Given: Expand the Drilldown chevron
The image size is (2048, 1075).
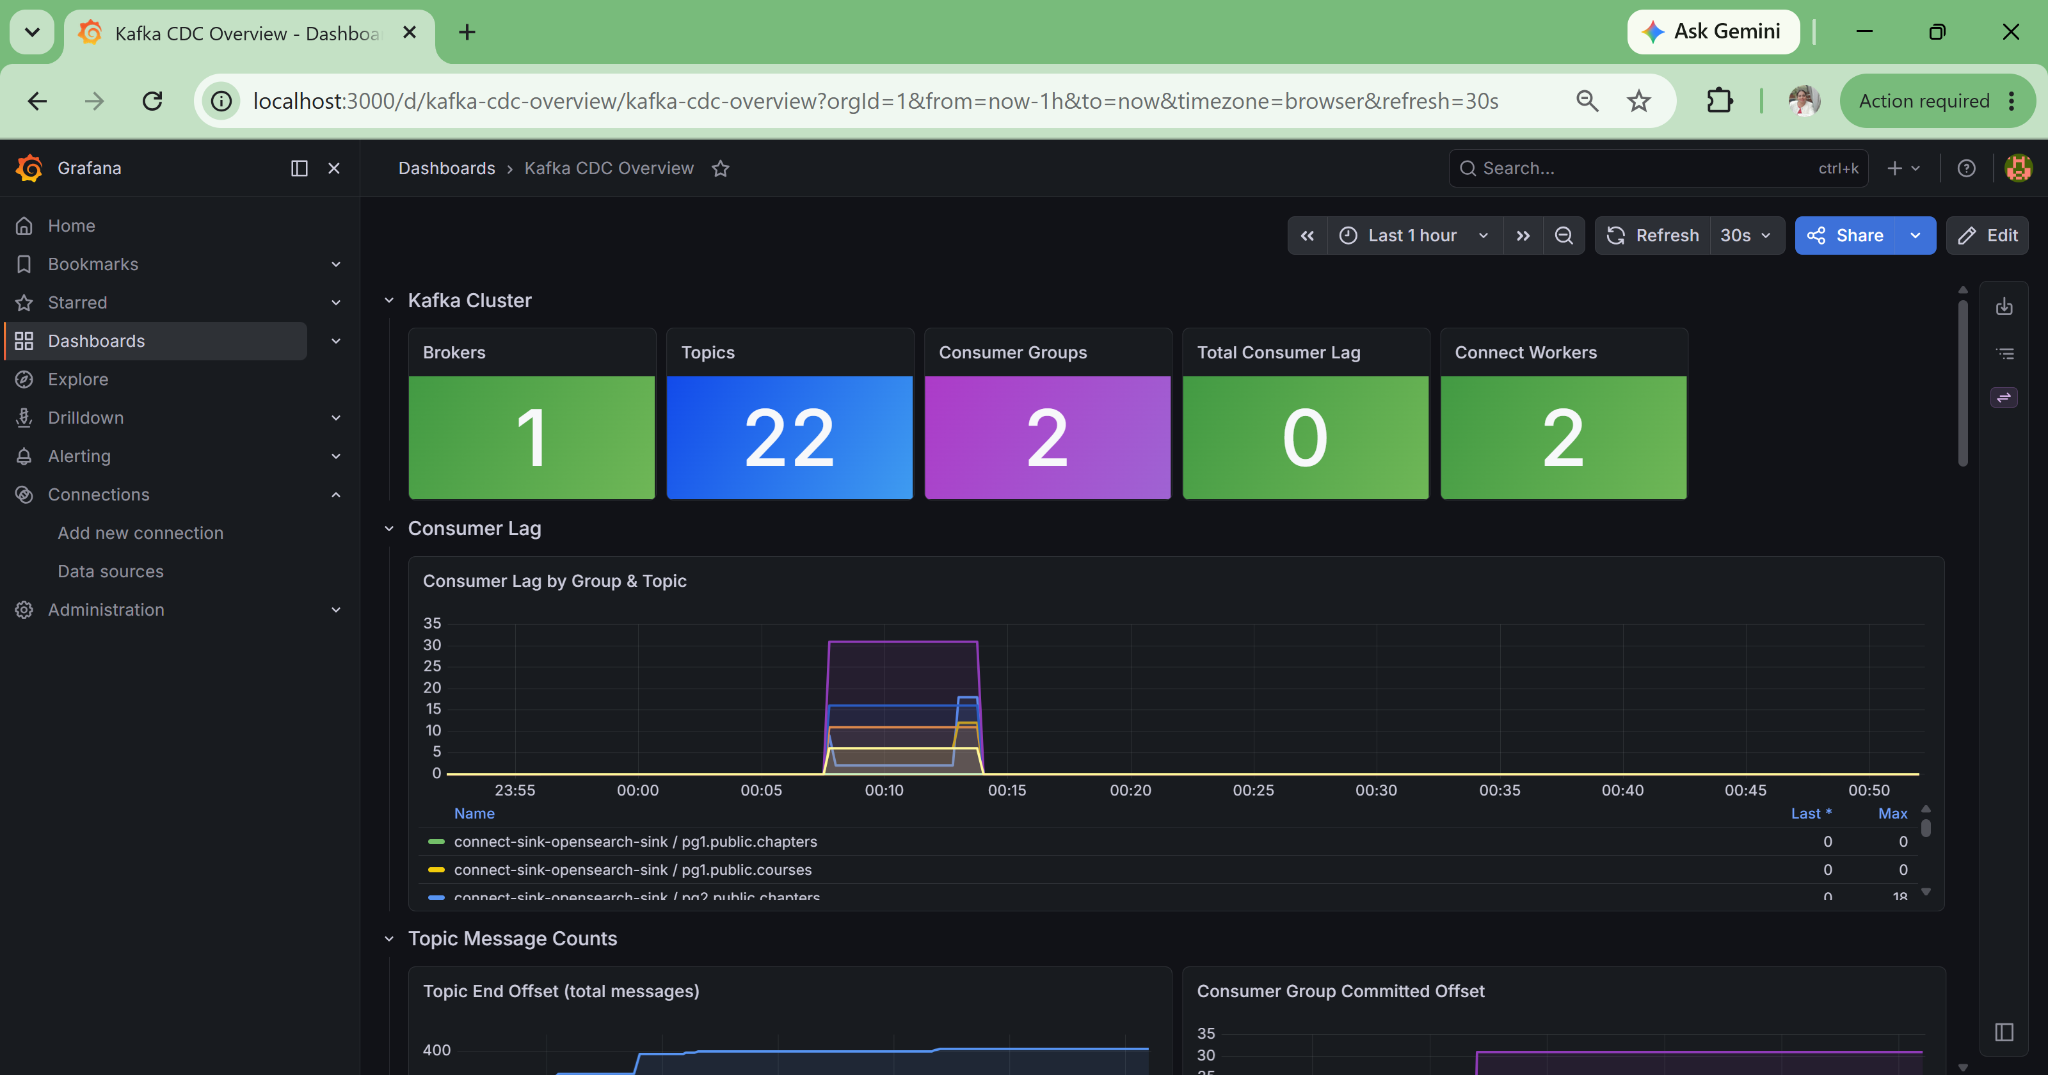Looking at the screenshot, I should 336,418.
